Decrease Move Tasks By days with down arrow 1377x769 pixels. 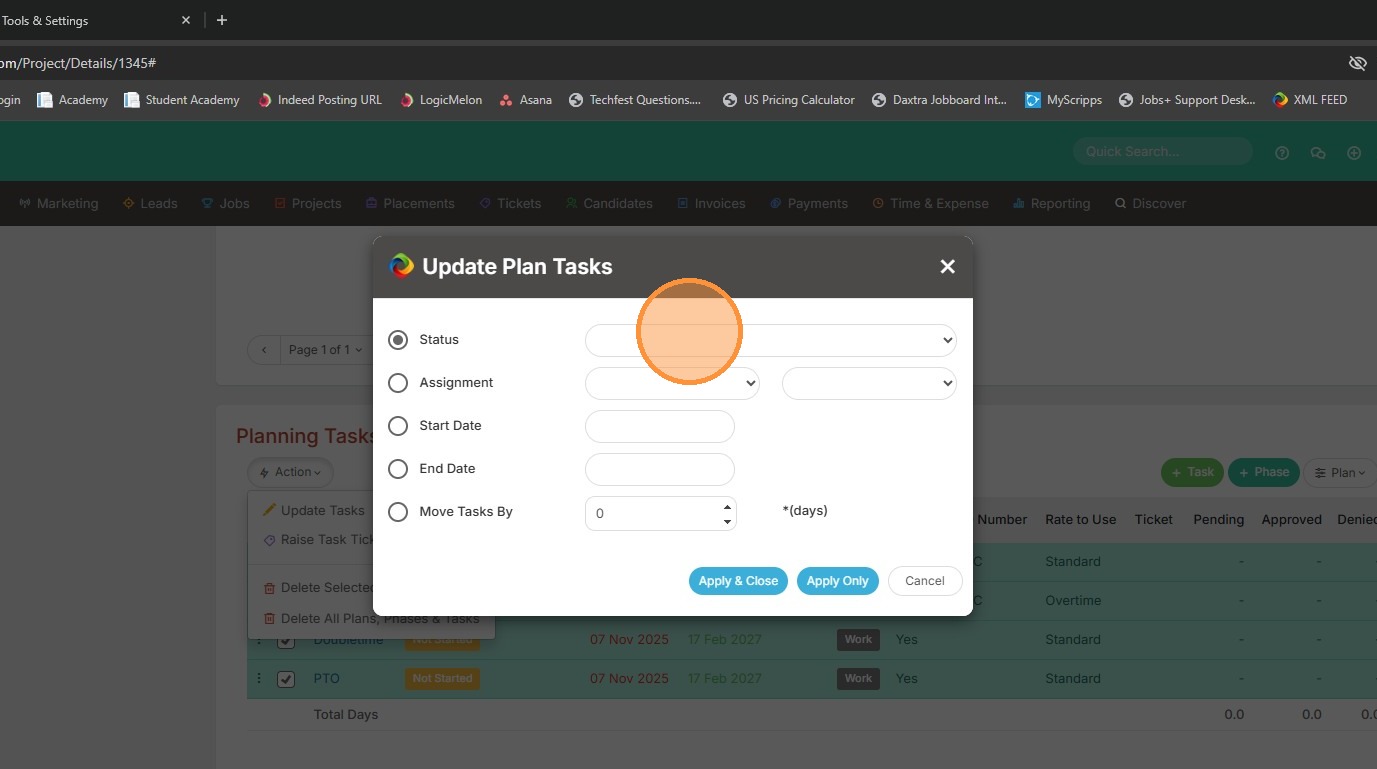[x=727, y=521]
